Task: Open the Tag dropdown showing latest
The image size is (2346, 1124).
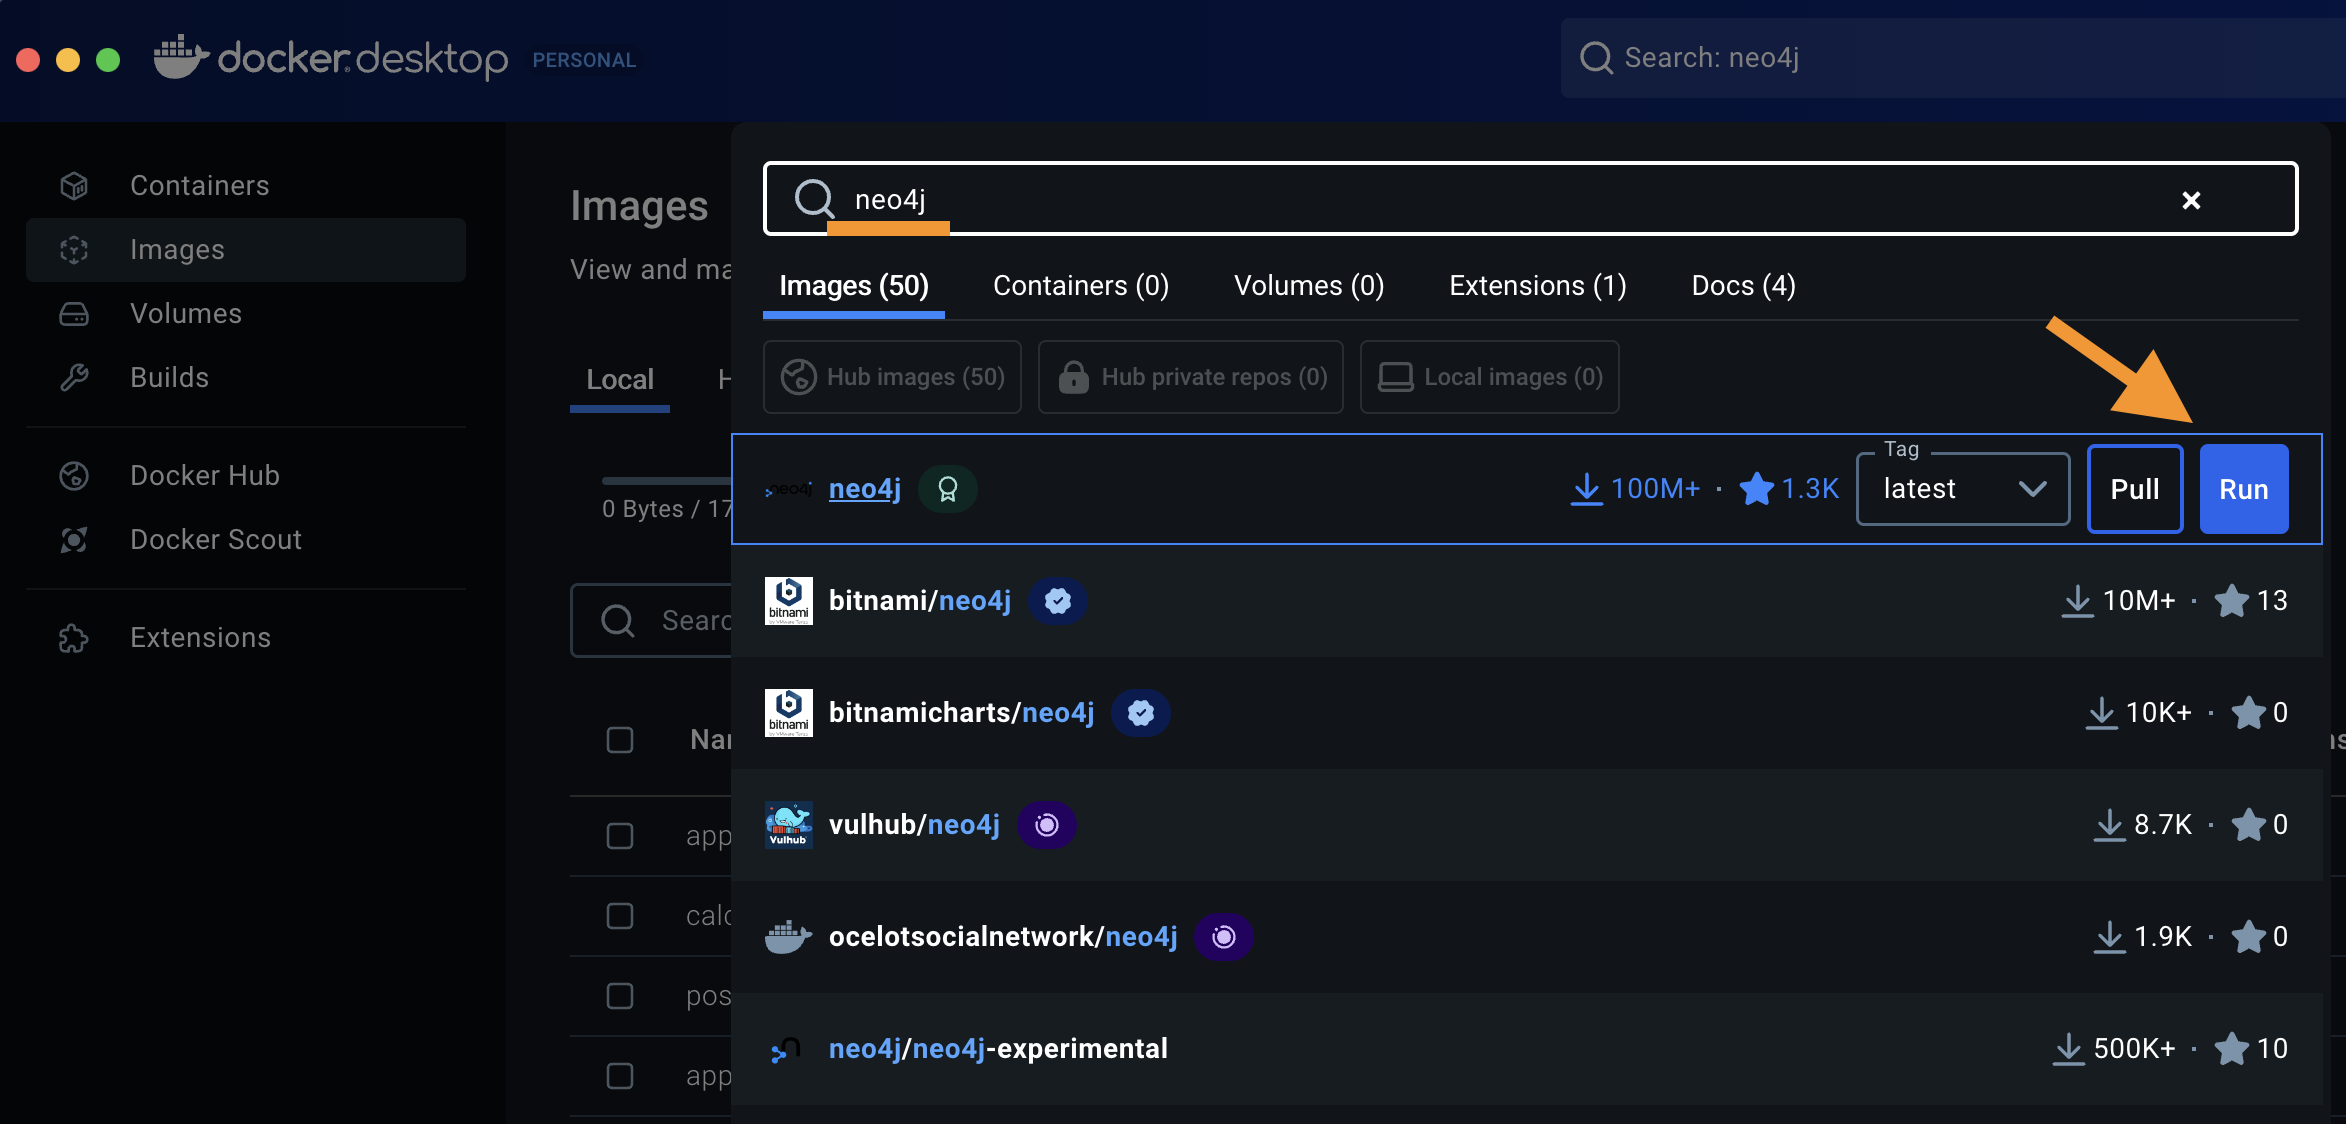Action: pyautogui.click(x=1962, y=489)
